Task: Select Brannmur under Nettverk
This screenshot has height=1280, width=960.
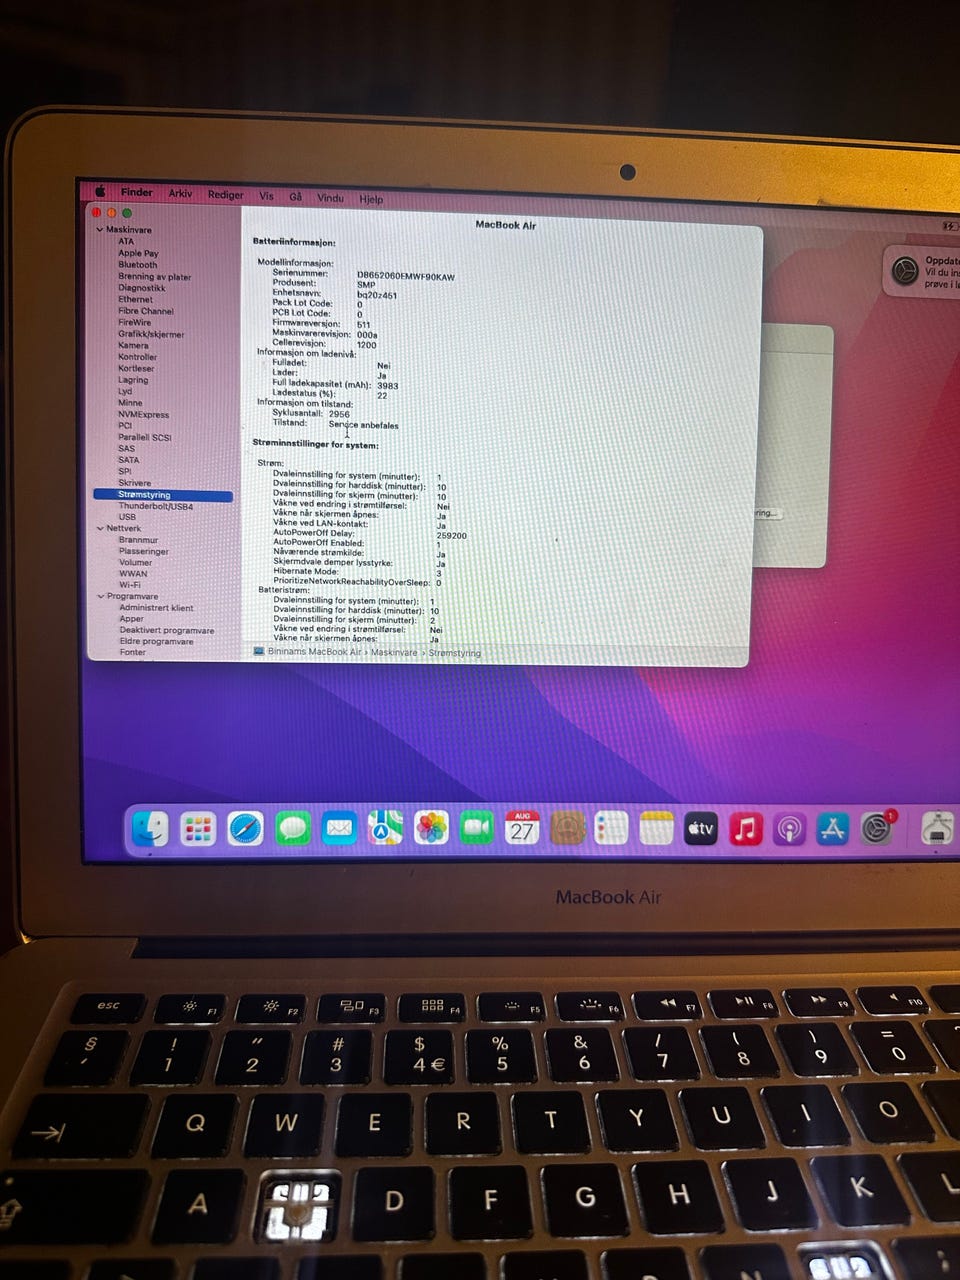Action: (x=138, y=540)
